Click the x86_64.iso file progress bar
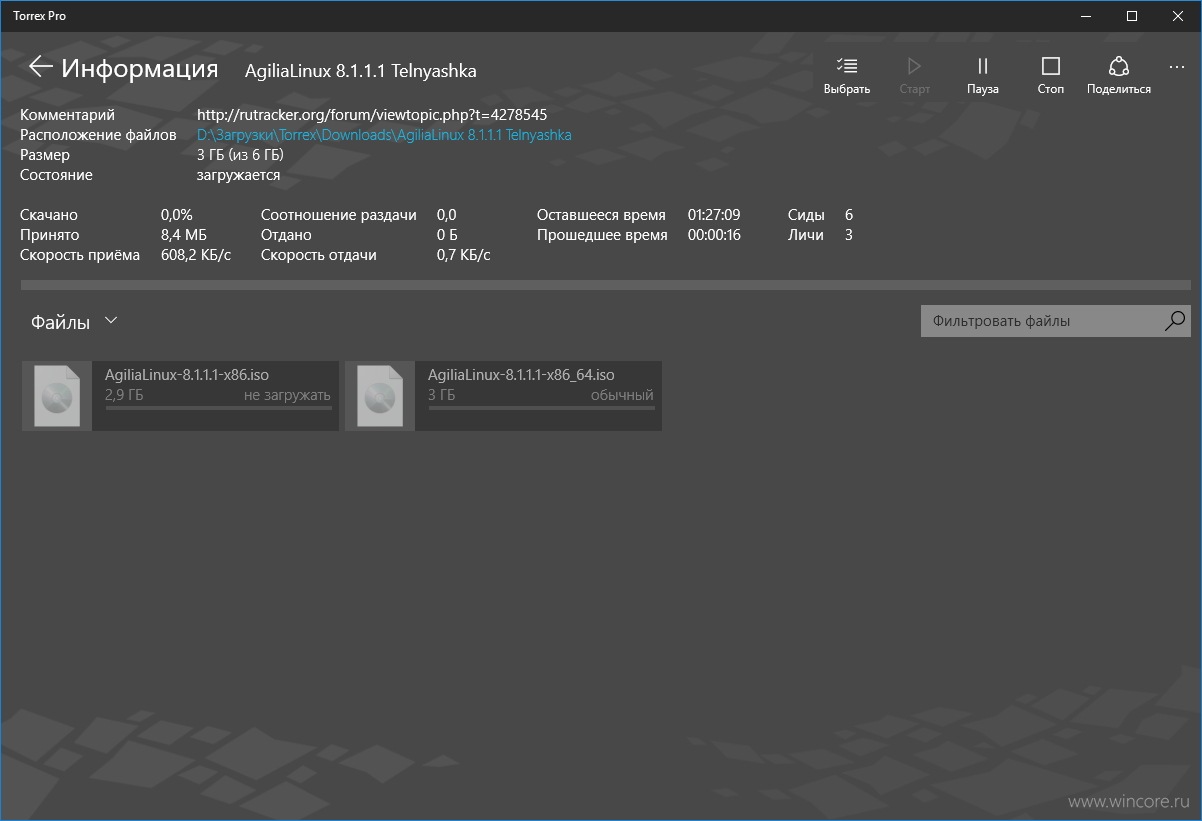 point(541,408)
